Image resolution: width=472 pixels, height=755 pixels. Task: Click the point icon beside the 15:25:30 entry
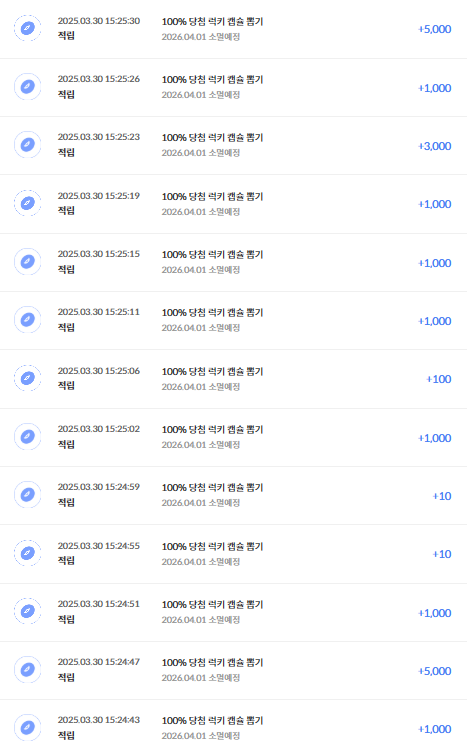[x=27, y=28]
